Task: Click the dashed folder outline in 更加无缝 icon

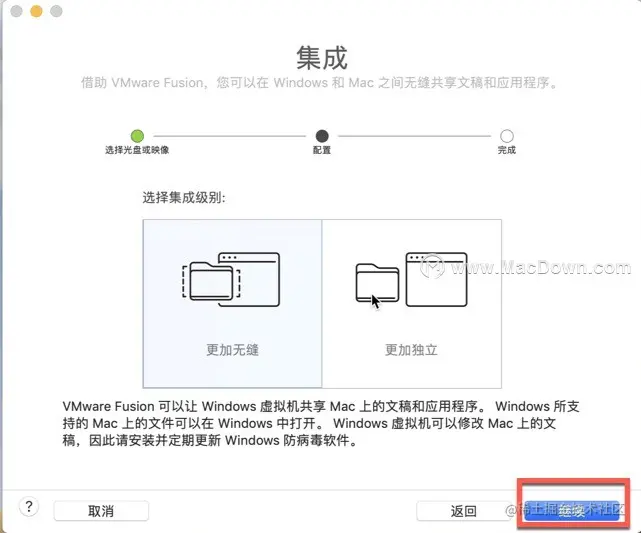Action: click(211, 282)
